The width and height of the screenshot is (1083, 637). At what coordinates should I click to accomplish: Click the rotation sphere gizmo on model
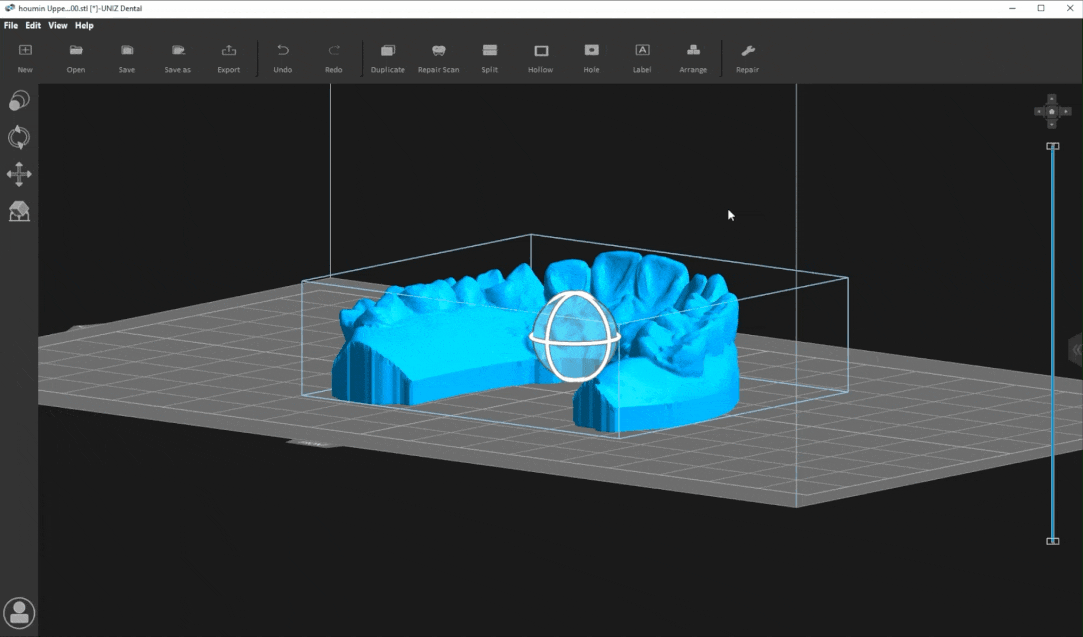(574, 337)
